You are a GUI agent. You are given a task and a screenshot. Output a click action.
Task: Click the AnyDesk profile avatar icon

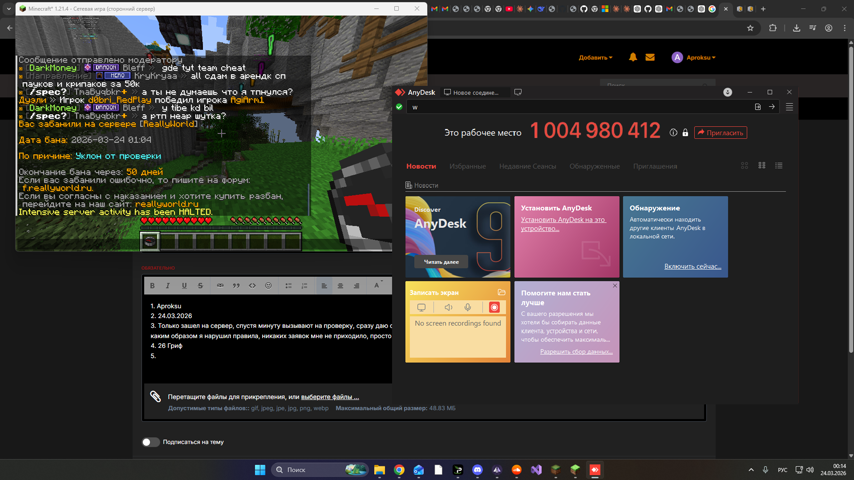pos(728,92)
